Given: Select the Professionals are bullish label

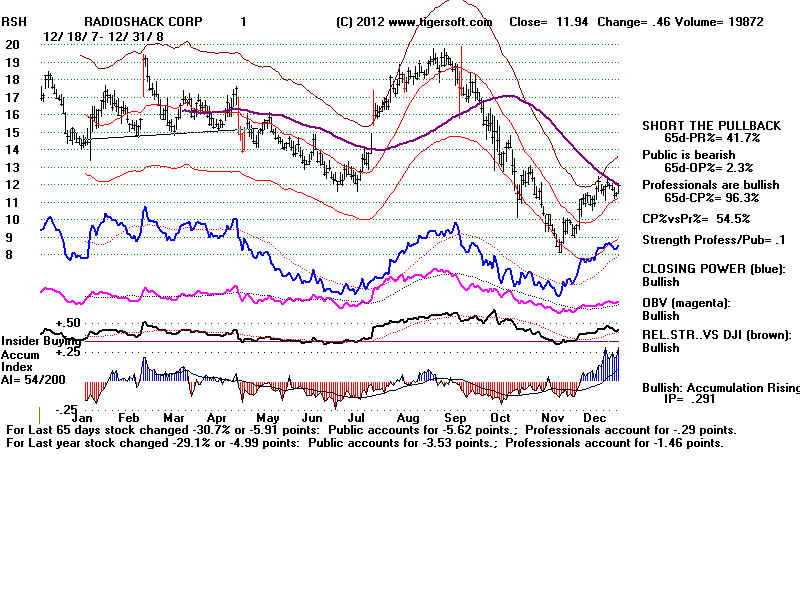Looking at the screenshot, I should 710,185.
